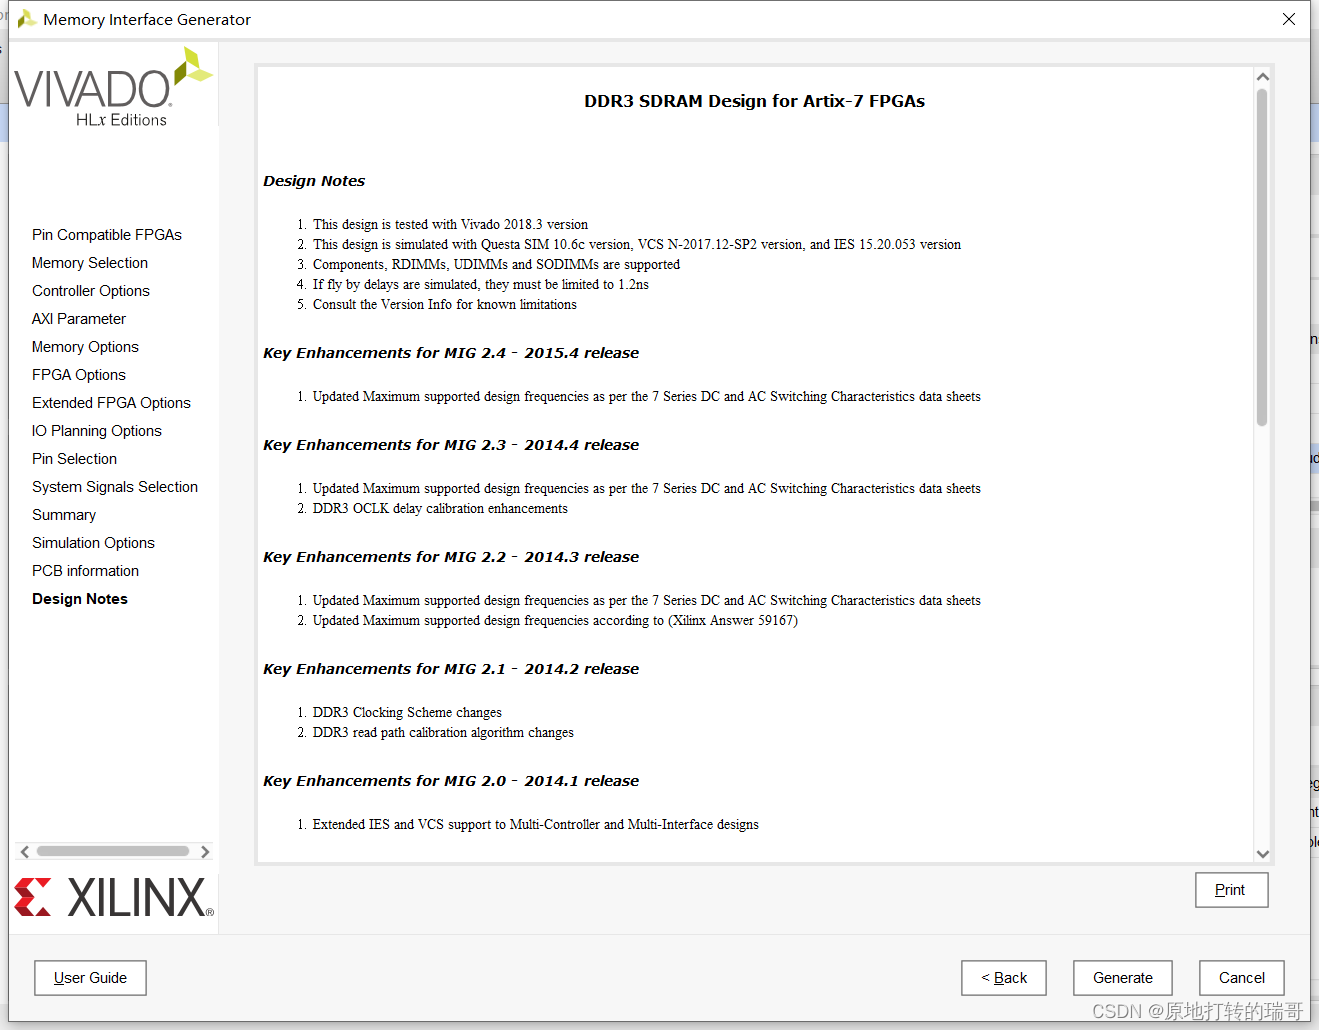This screenshot has height=1030, width=1319.
Task: Click 'Key Enhancements for MIG 2.0' heading
Action: [x=451, y=781]
